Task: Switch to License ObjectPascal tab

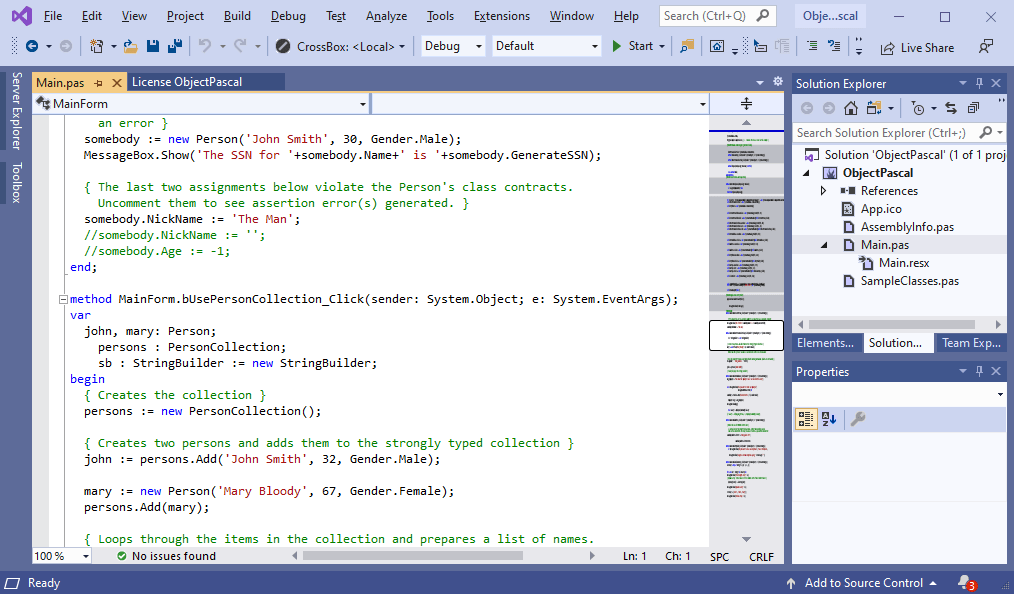Action: pyautogui.click(x=187, y=82)
